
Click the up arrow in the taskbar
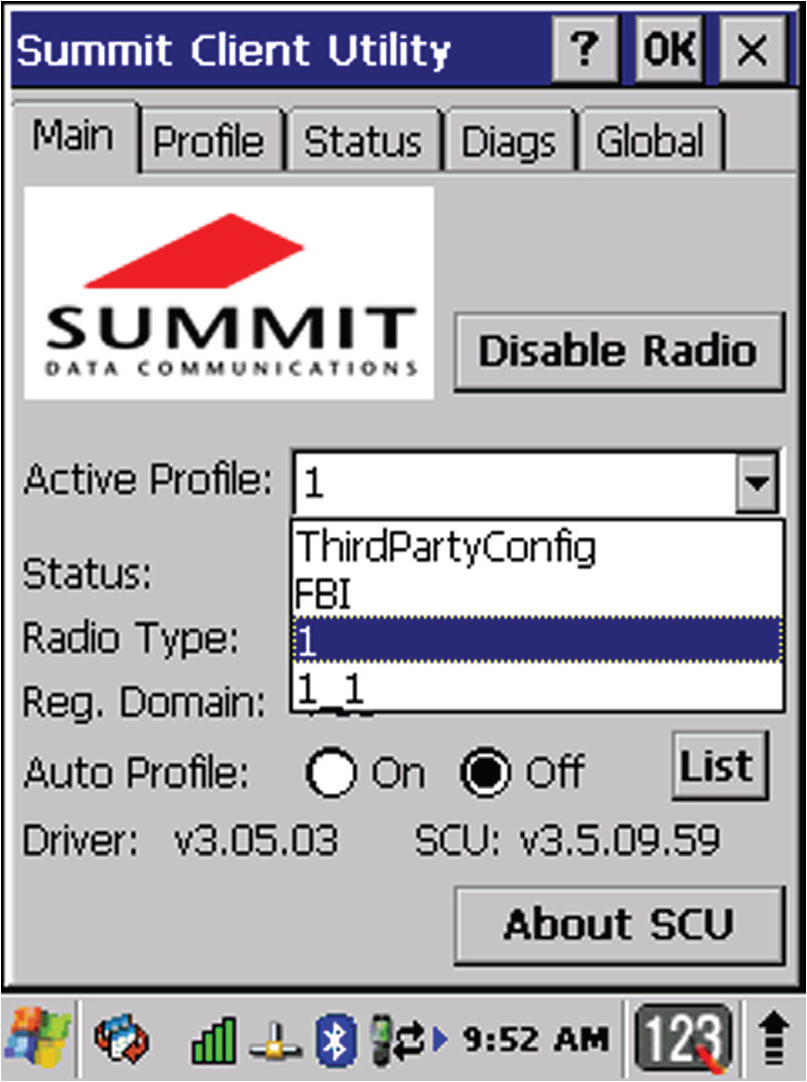775,1039
